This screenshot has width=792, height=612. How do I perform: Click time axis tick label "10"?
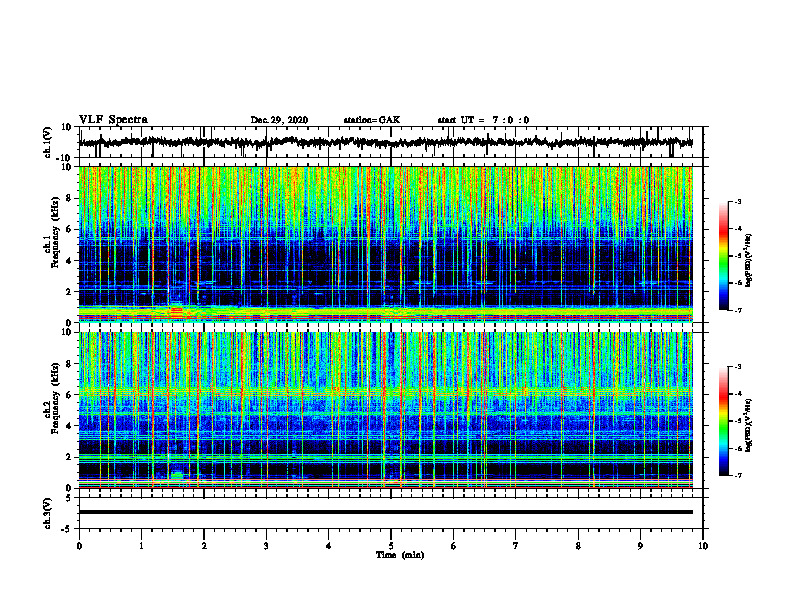point(703,546)
